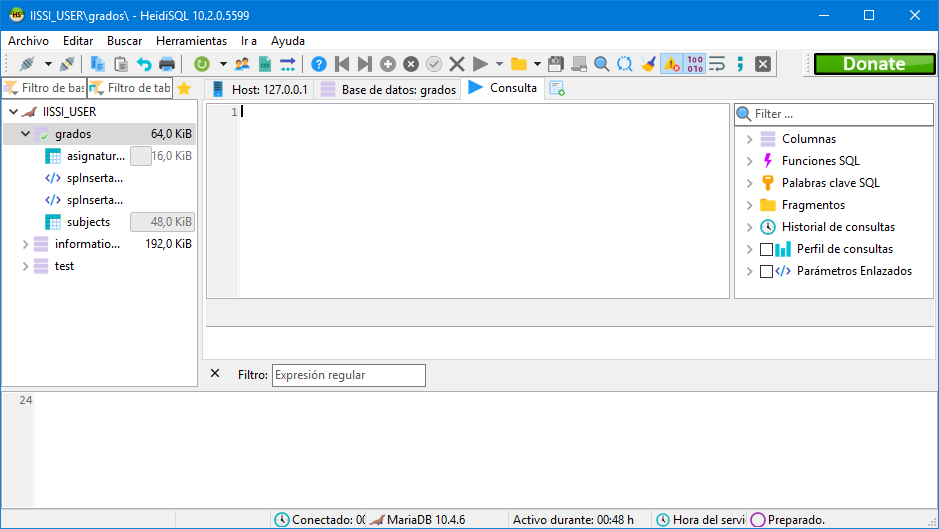Screen dimensions: 939x529
Task: Click the green Donate button
Action: tap(874, 64)
